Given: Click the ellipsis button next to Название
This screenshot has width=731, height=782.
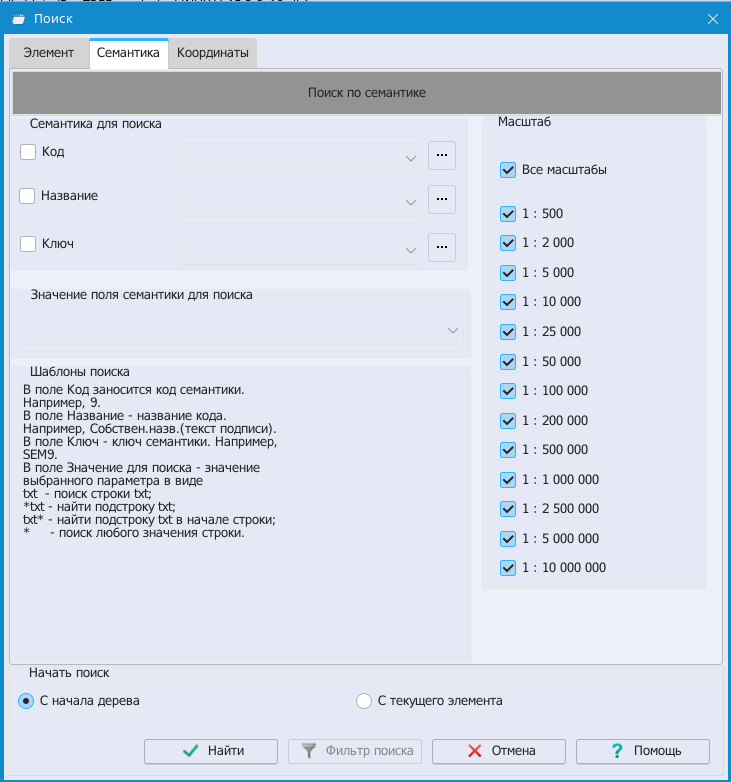Looking at the screenshot, I should [441, 199].
